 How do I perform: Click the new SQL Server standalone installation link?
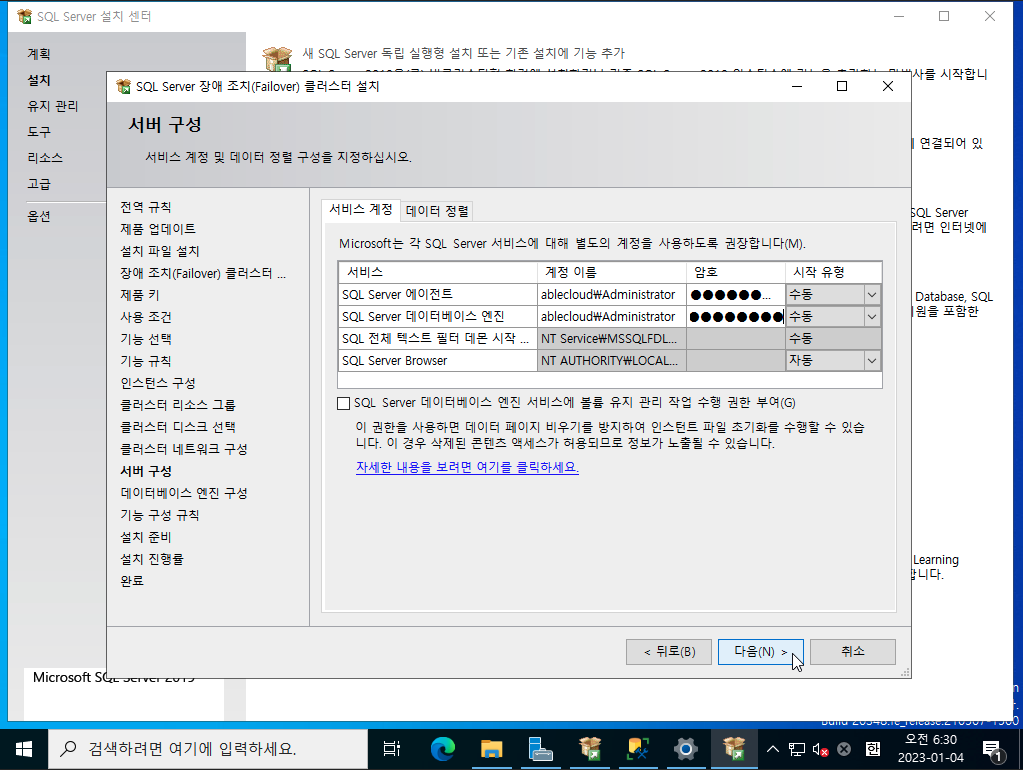(x=463, y=54)
